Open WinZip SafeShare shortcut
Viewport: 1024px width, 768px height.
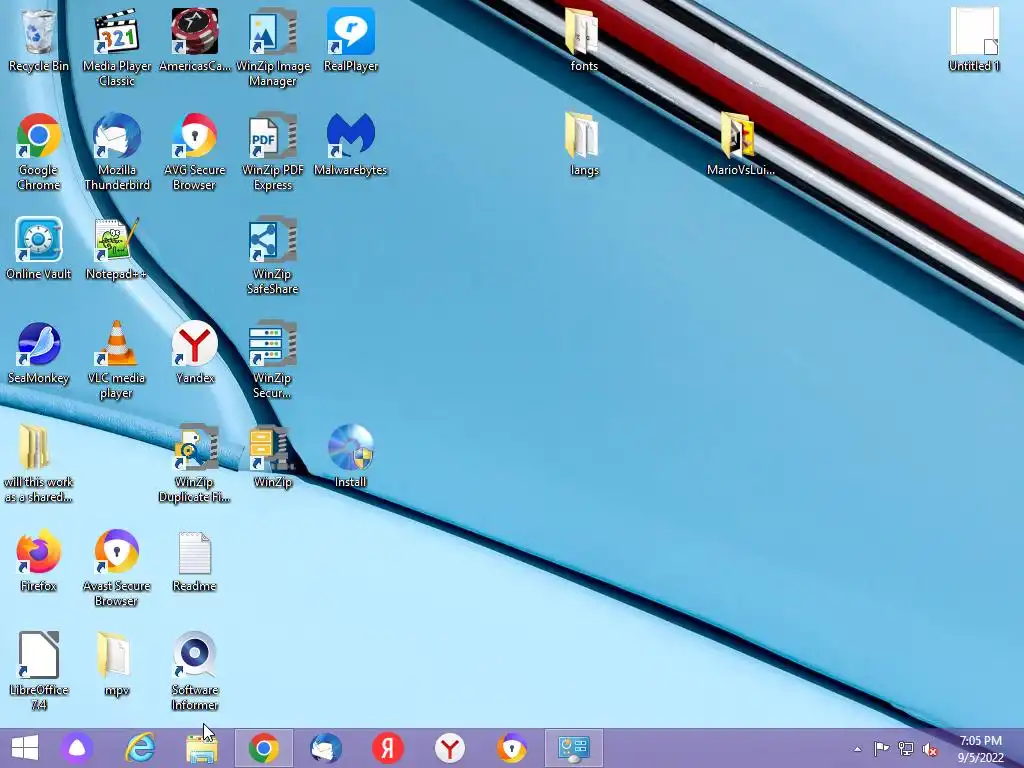272,255
